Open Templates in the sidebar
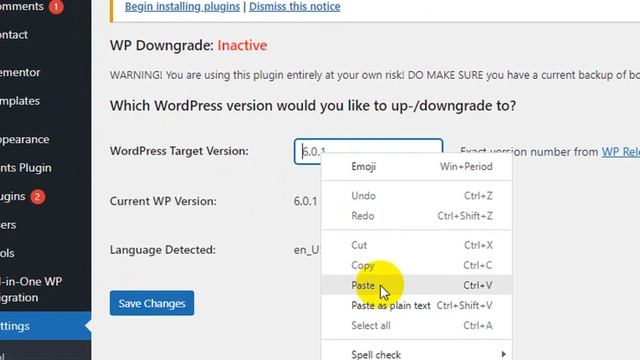The height and width of the screenshot is (360, 640). (x=20, y=101)
